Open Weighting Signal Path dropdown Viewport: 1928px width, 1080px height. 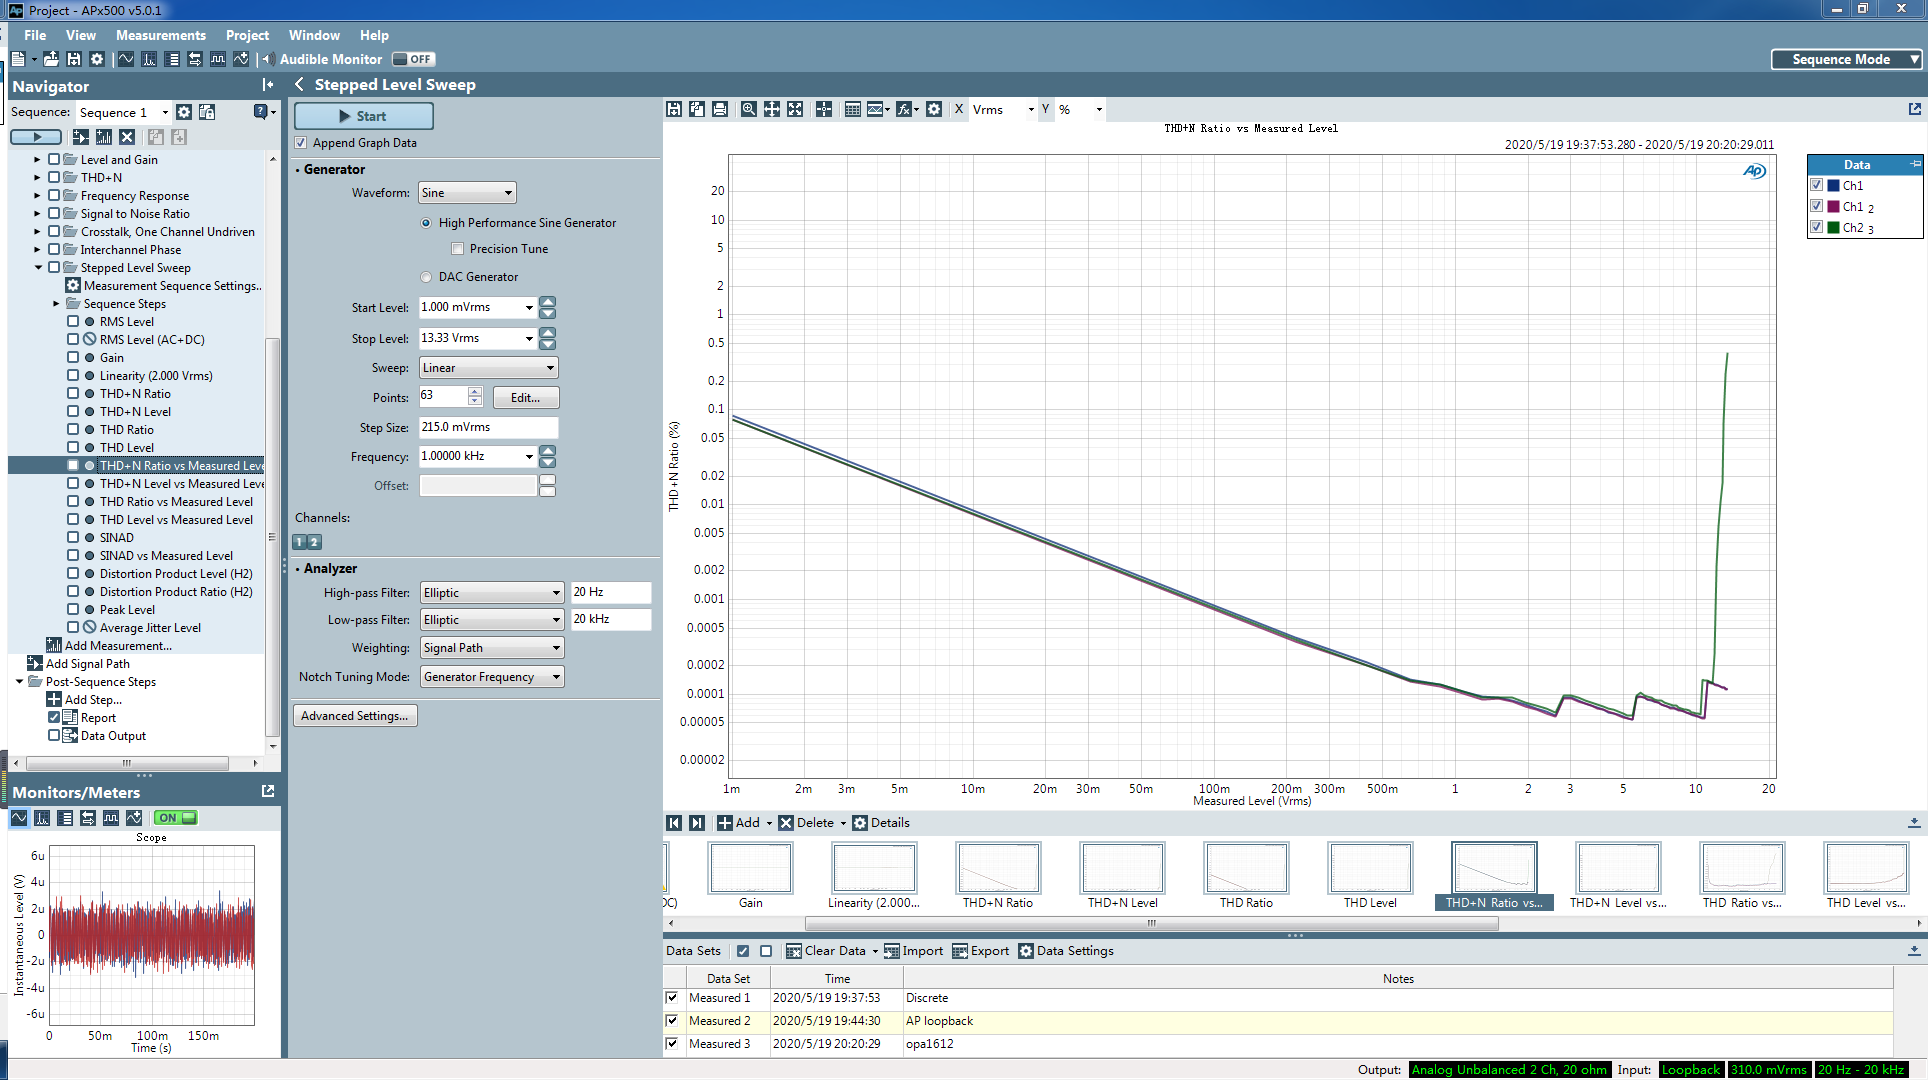(492, 648)
